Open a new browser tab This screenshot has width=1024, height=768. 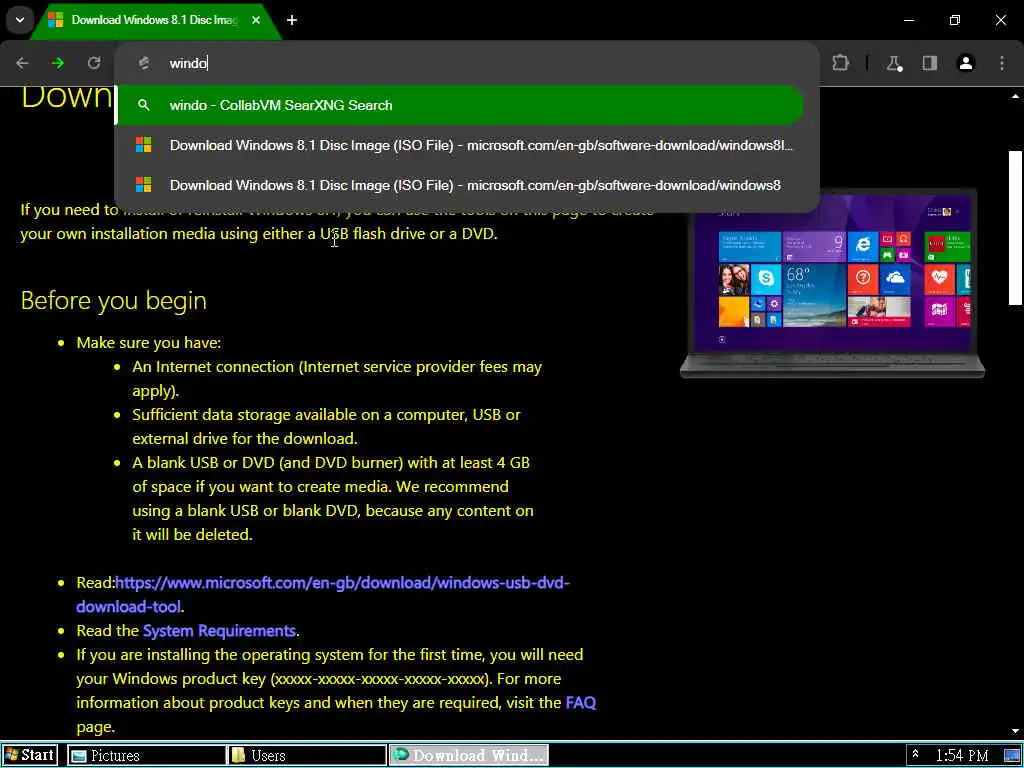click(292, 20)
